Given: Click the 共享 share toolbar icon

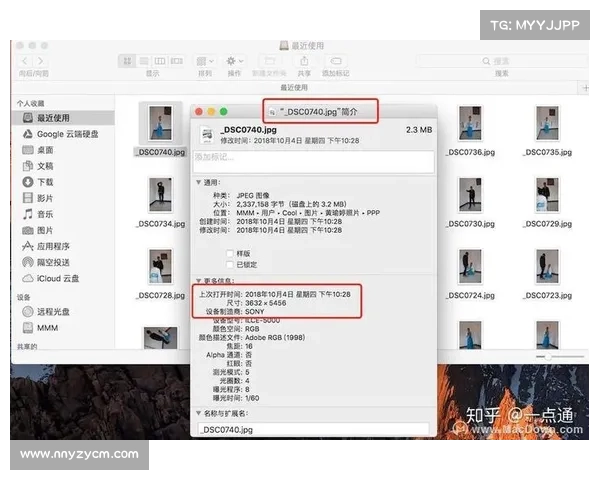Looking at the screenshot, I should point(304,61).
